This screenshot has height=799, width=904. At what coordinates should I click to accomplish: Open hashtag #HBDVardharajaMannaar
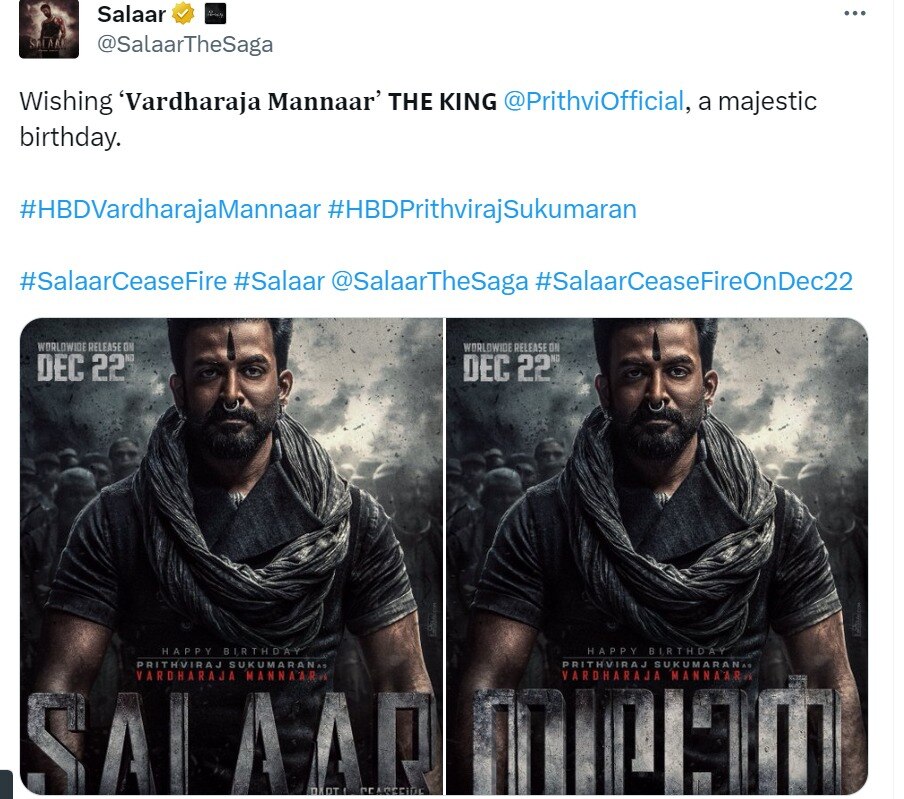[170, 209]
